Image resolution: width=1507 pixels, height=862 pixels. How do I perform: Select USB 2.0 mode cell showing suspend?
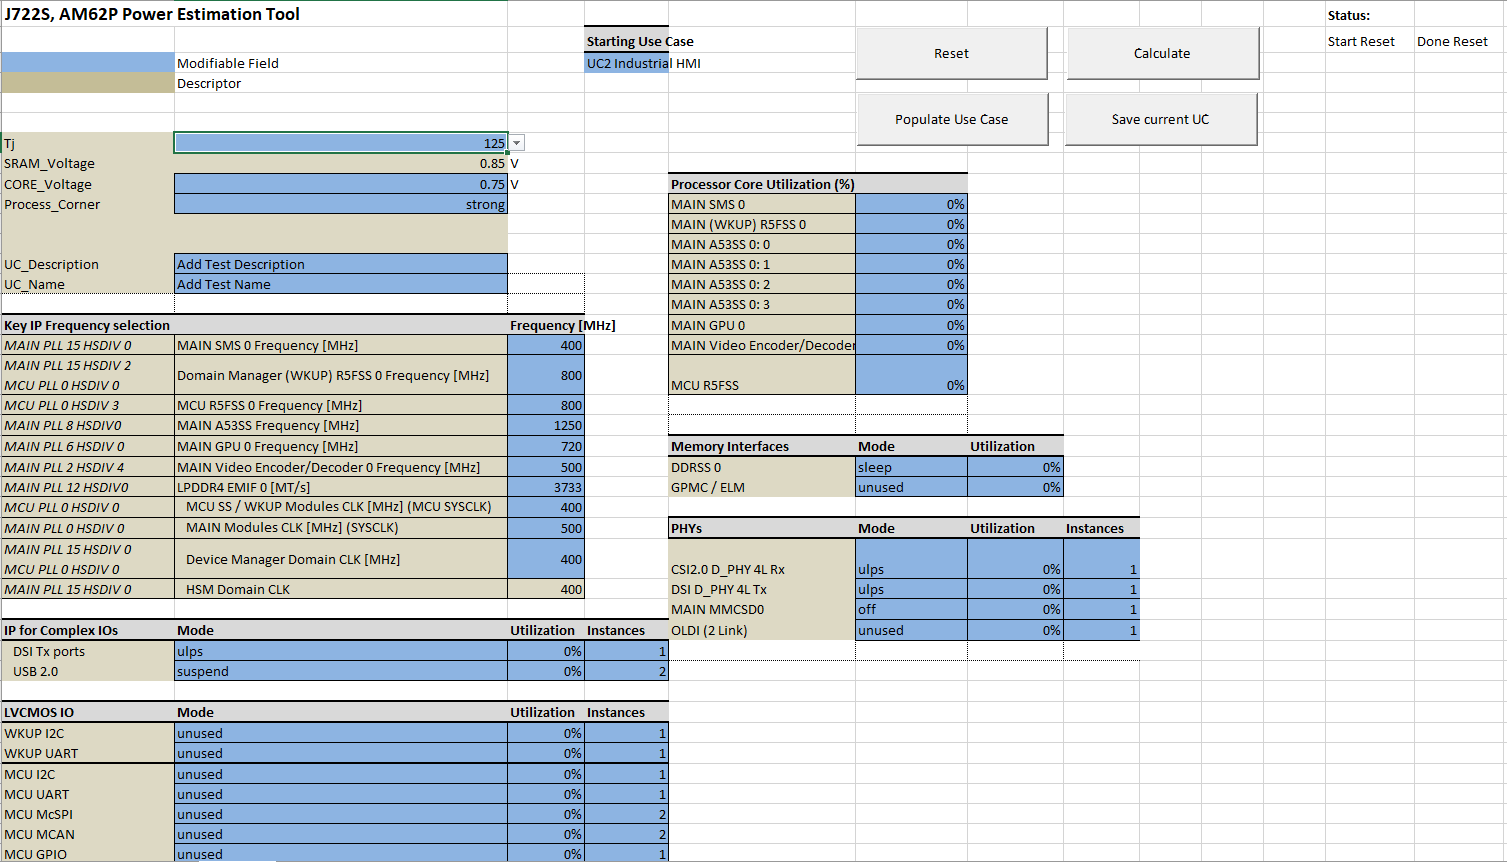pos(341,671)
